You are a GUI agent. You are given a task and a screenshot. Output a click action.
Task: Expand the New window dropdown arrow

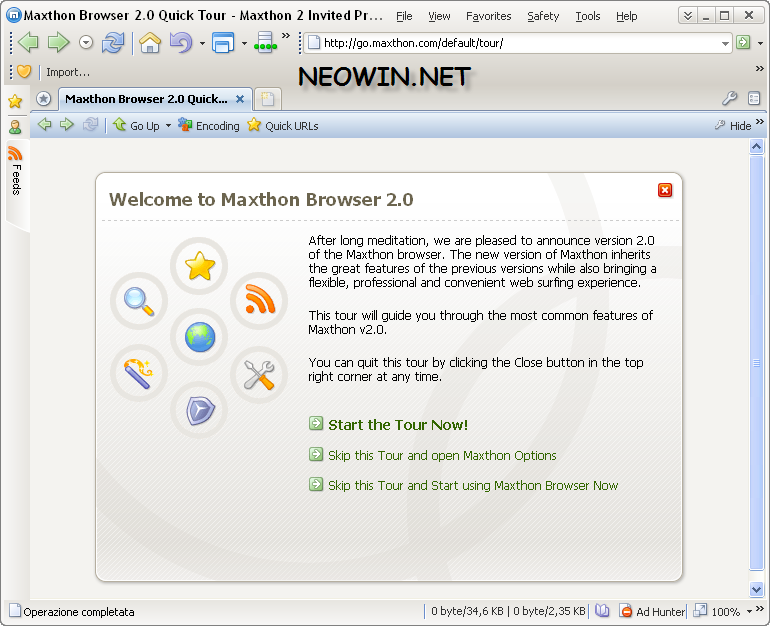(244, 43)
